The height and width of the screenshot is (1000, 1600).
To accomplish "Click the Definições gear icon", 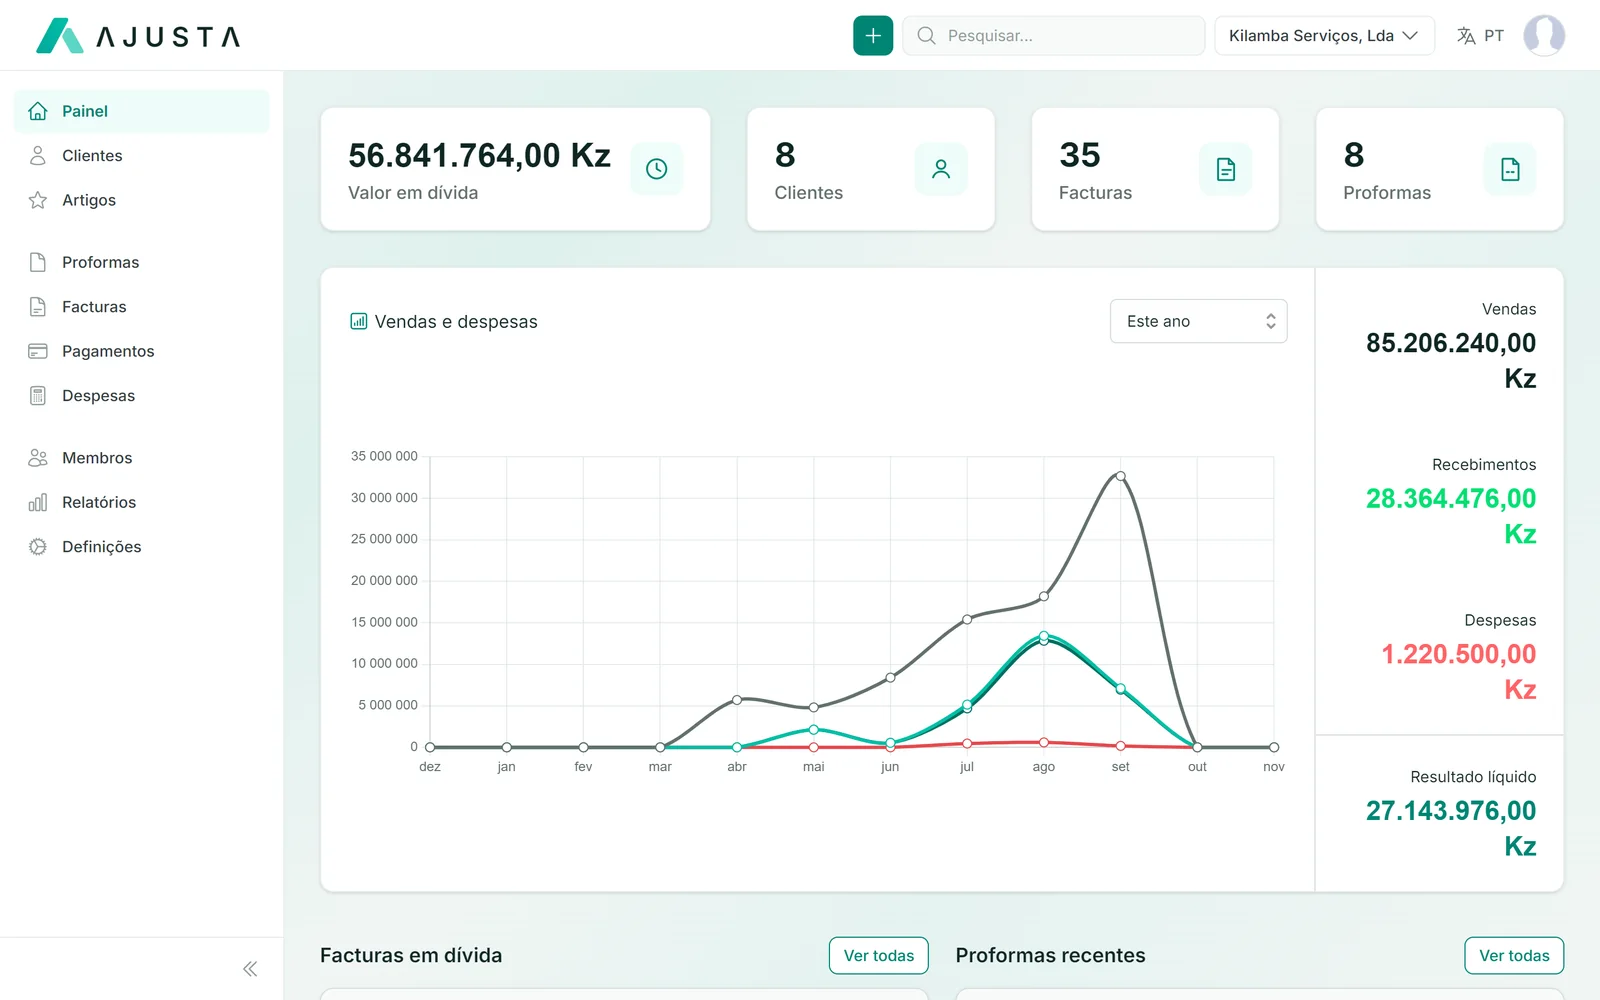I will pos(38,547).
